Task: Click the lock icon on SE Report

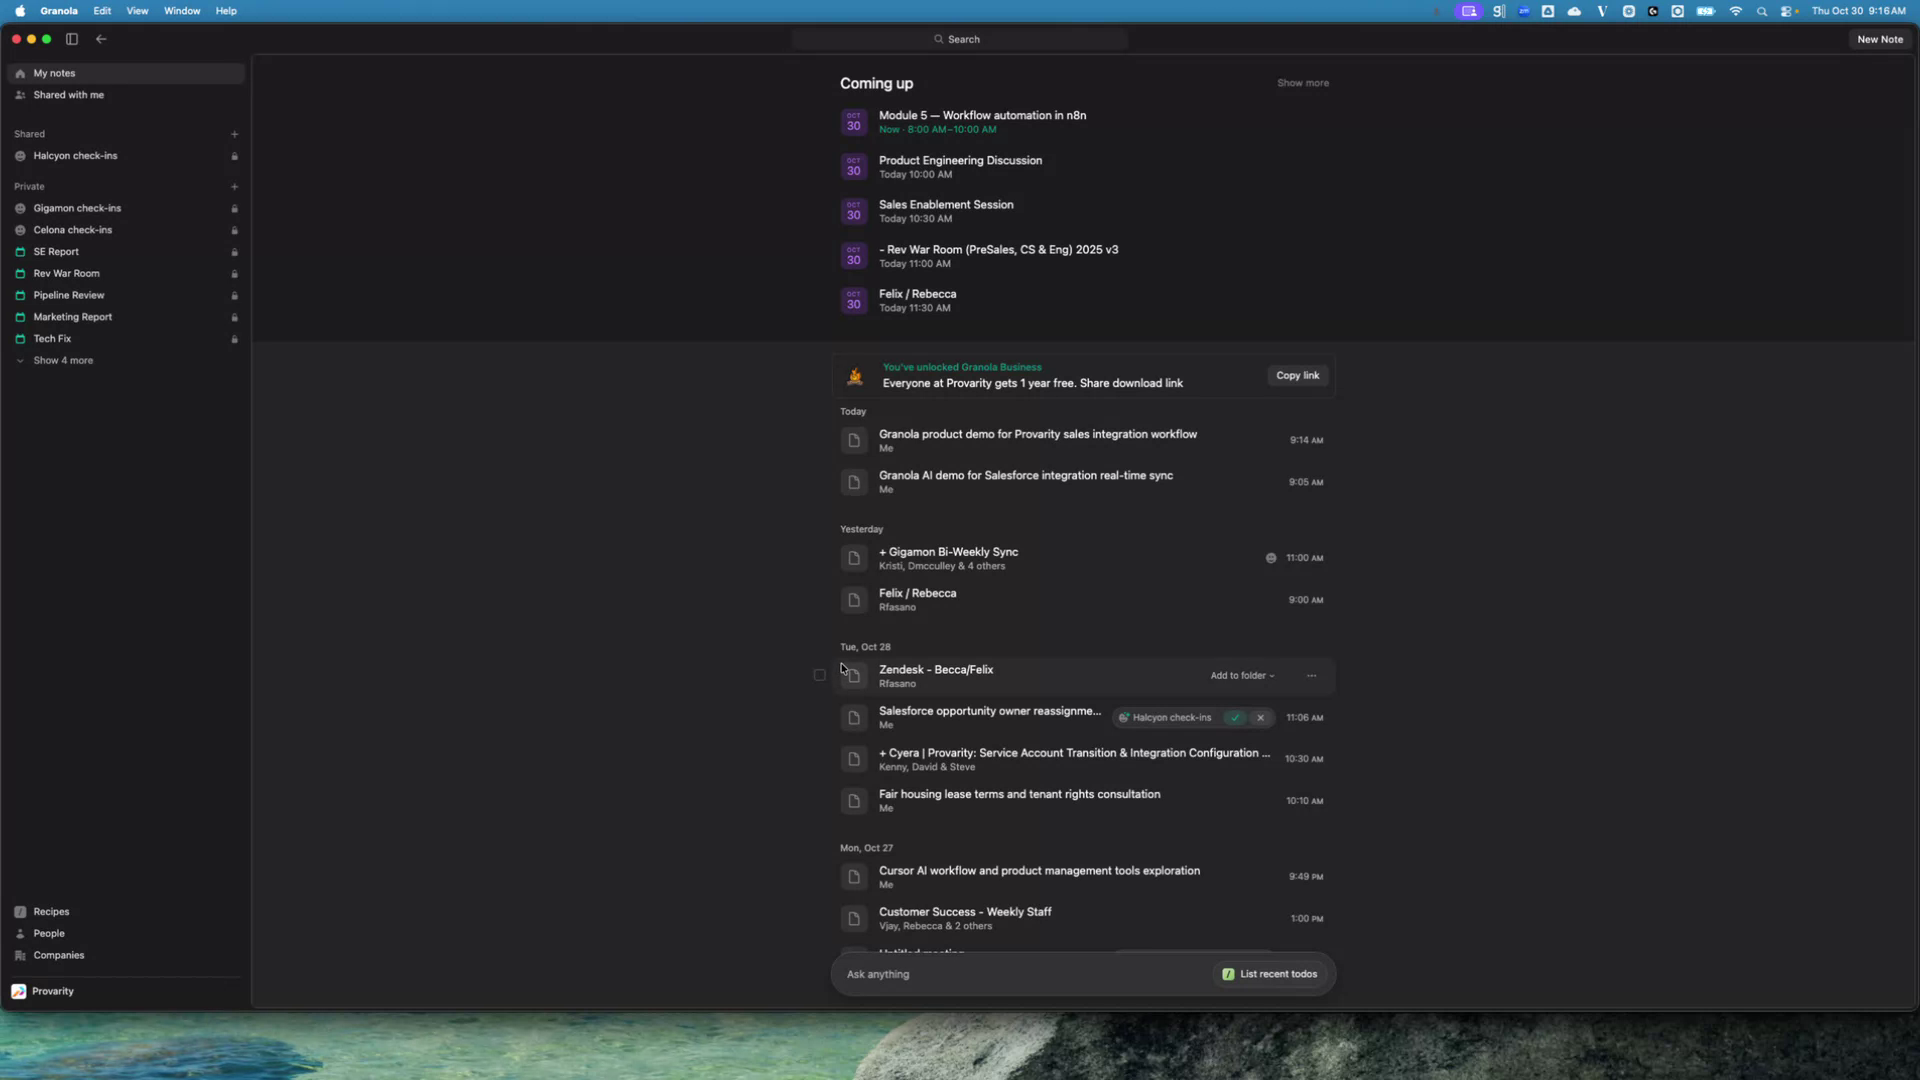Action: (x=234, y=252)
